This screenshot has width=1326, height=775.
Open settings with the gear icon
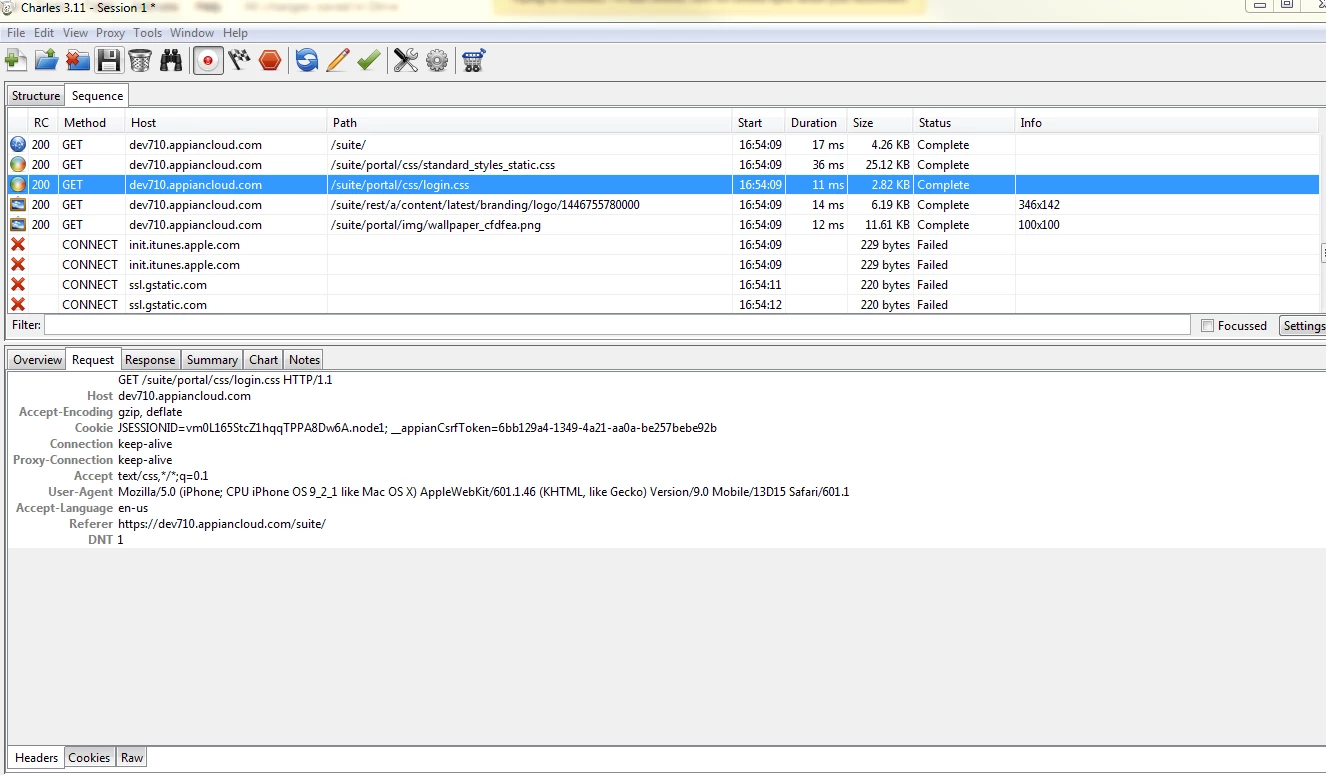pos(437,60)
